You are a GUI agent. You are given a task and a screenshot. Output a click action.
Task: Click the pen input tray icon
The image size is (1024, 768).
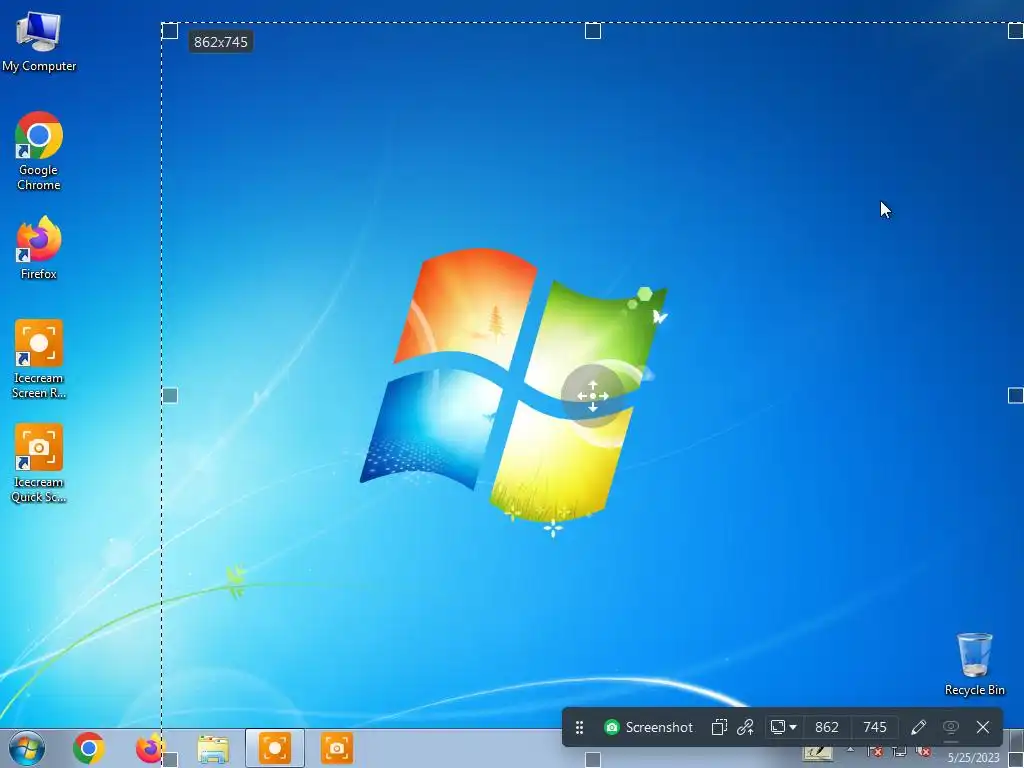818,754
